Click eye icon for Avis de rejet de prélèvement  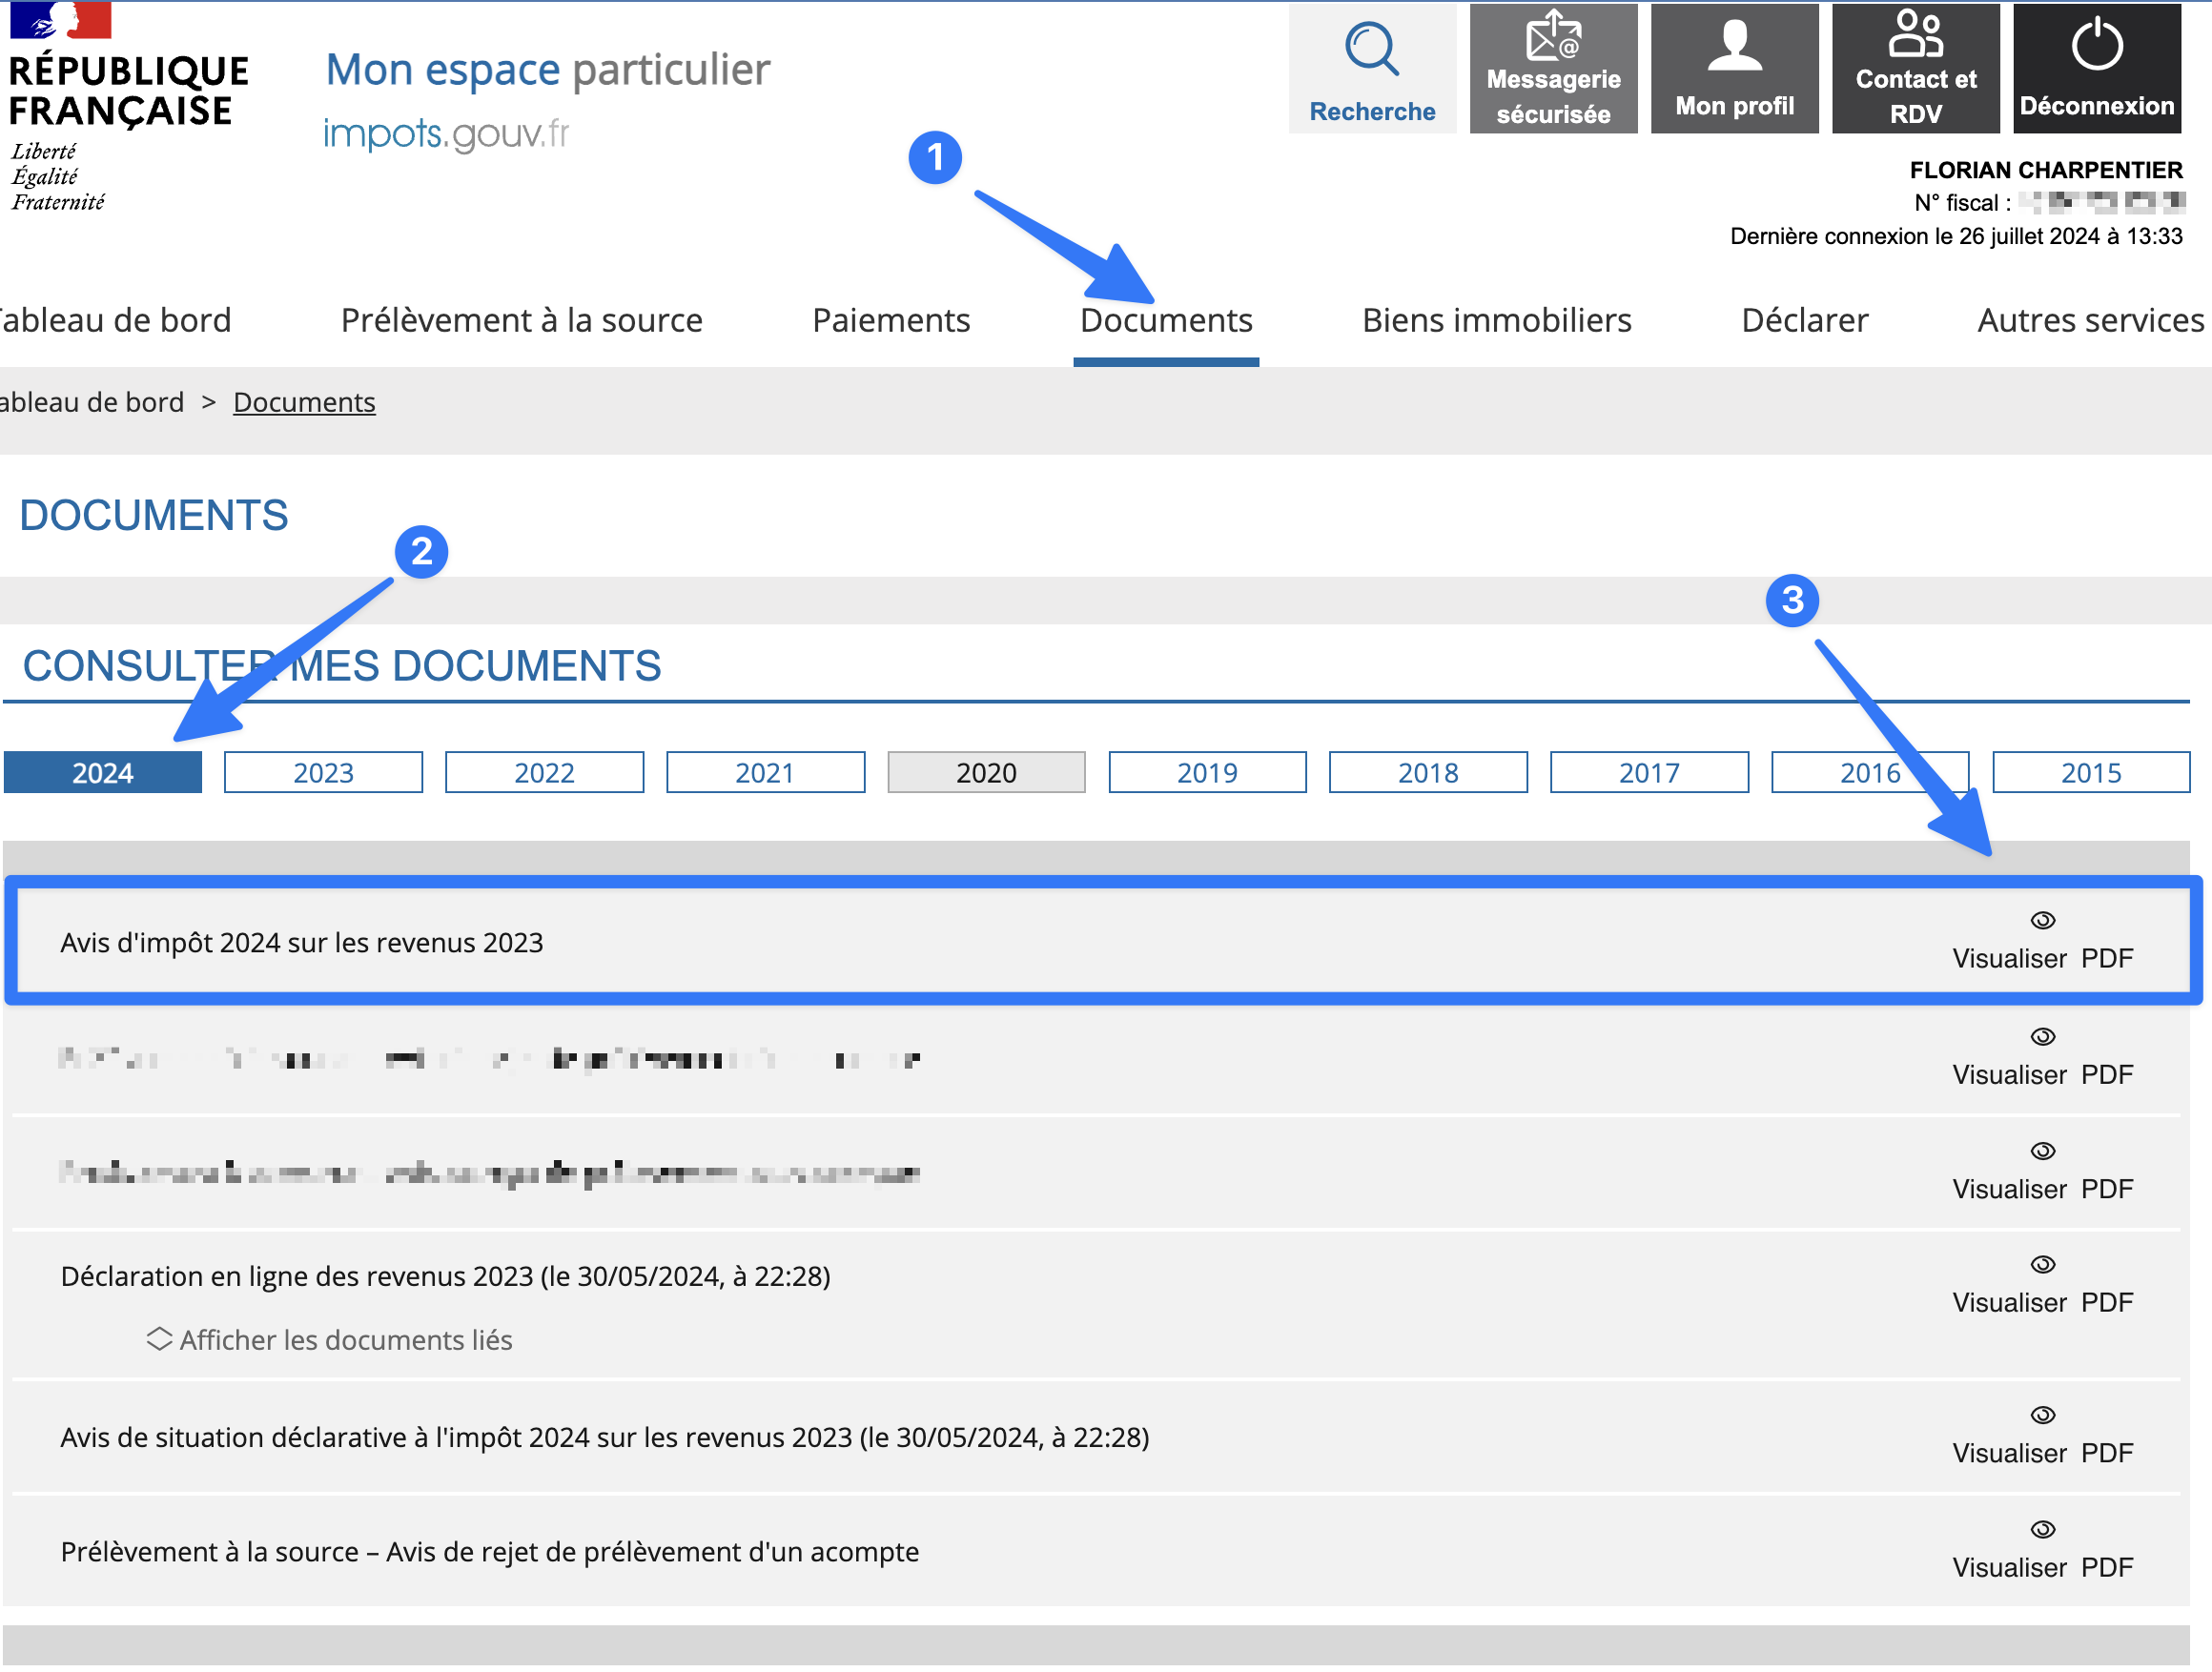[2042, 1530]
